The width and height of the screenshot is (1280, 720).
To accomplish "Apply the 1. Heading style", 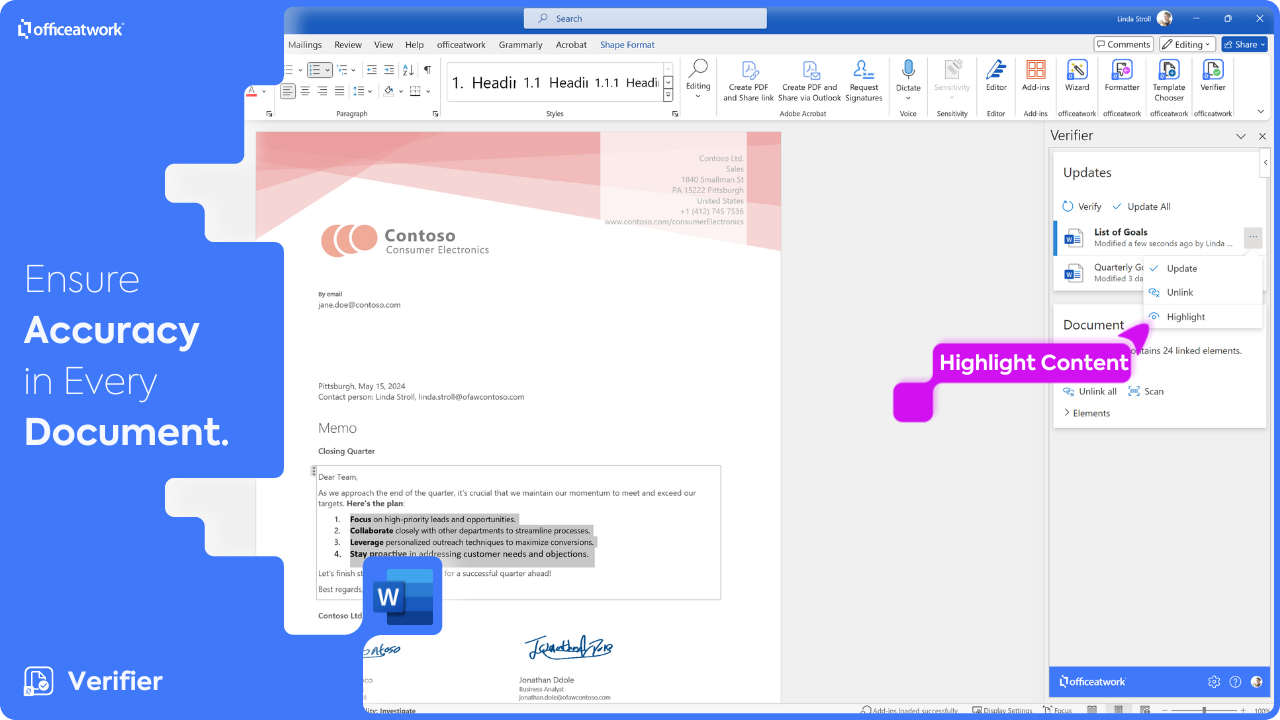I will point(484,83).
